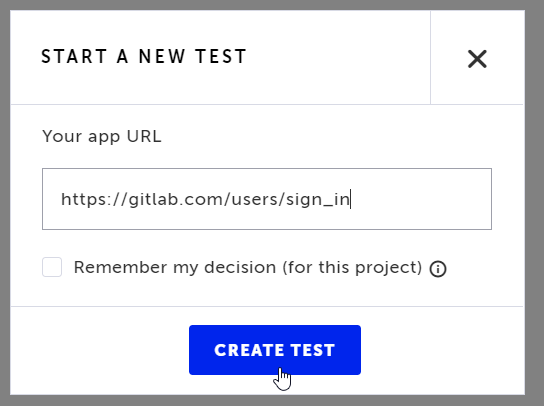This screenshot has width=544, height=406.
Task: Click blank header space right of the title
Action: click(338, 57)
